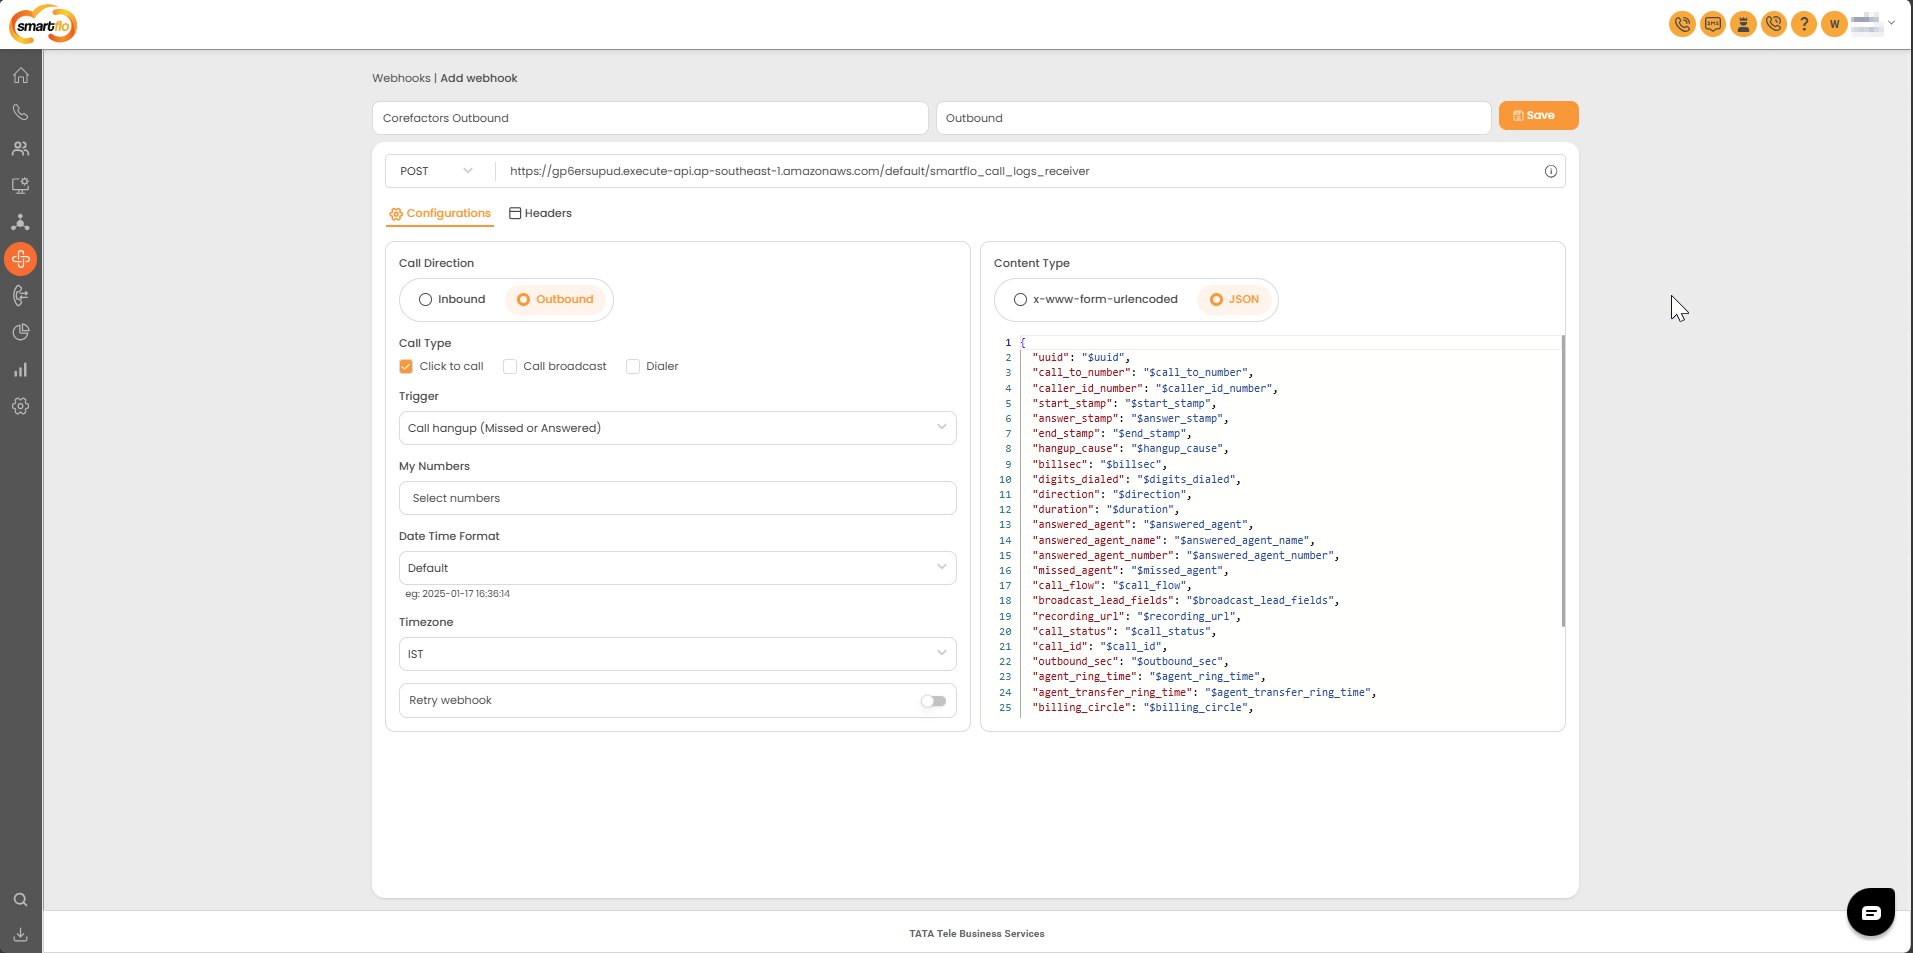Screen dimensions: 1913x953
Task: Click the "billing_circle" line in JSON editor
Action: click(x=1143, y=707)
